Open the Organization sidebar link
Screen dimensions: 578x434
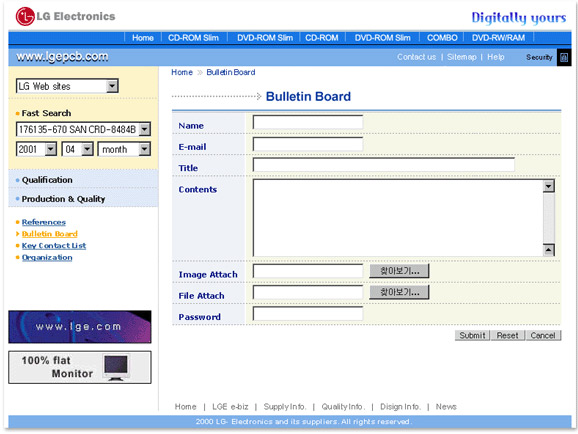click(47, 257)
